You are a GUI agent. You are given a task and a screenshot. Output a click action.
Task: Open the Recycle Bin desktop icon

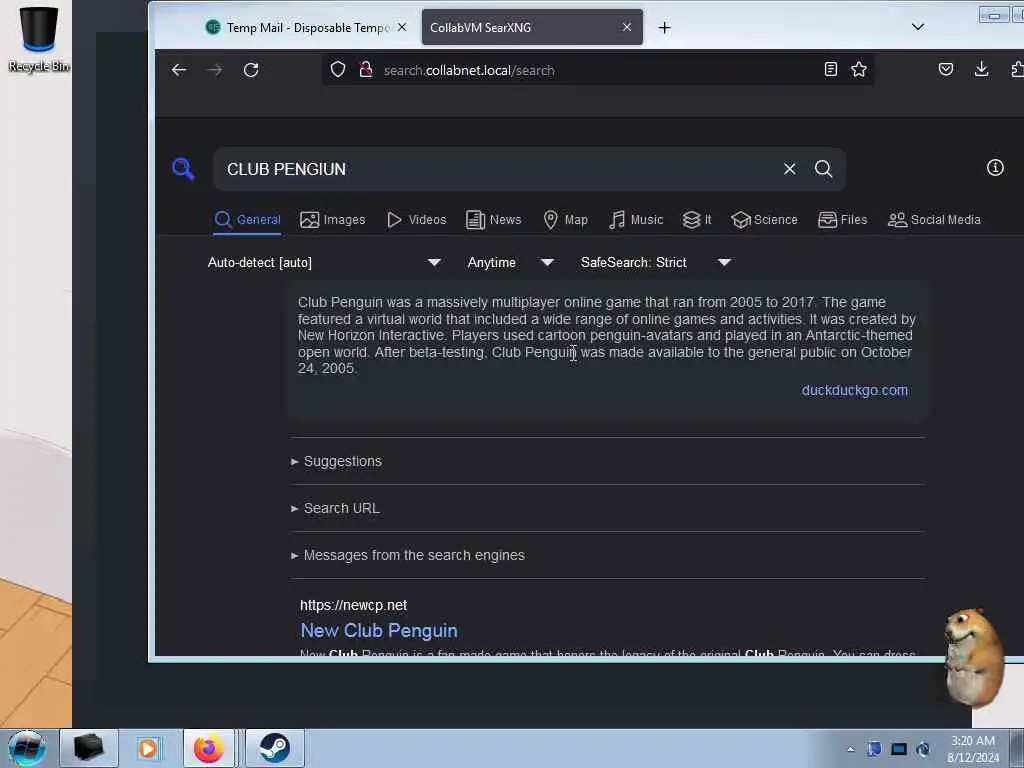pos(38,39)
